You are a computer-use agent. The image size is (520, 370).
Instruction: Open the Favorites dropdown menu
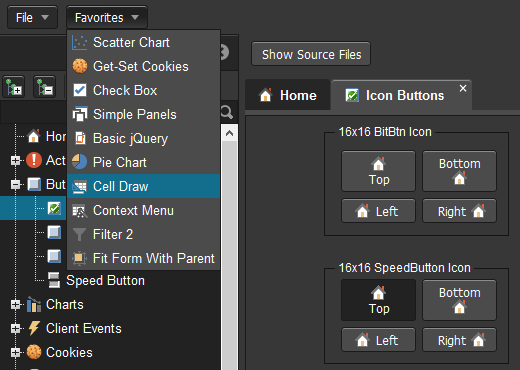point(107,17)
